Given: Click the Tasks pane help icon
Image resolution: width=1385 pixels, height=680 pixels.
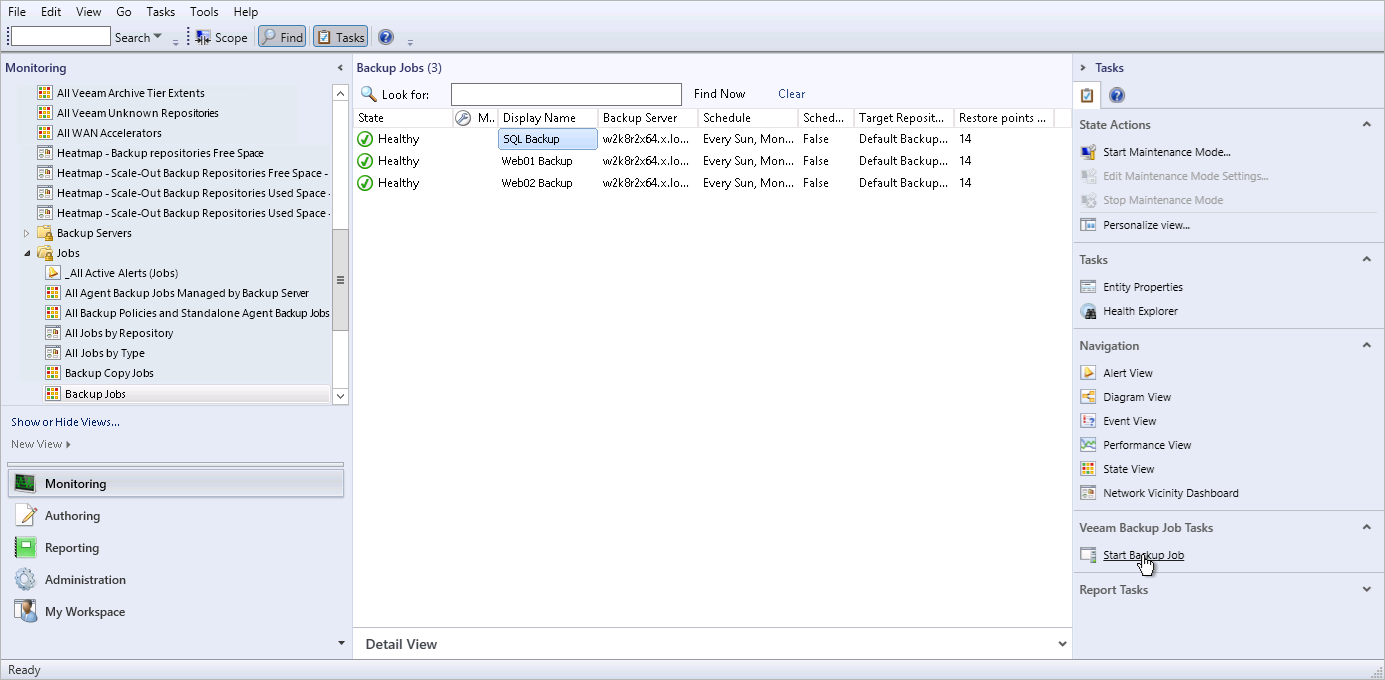Looking at the screenshot, I should tap(1117, 96).
